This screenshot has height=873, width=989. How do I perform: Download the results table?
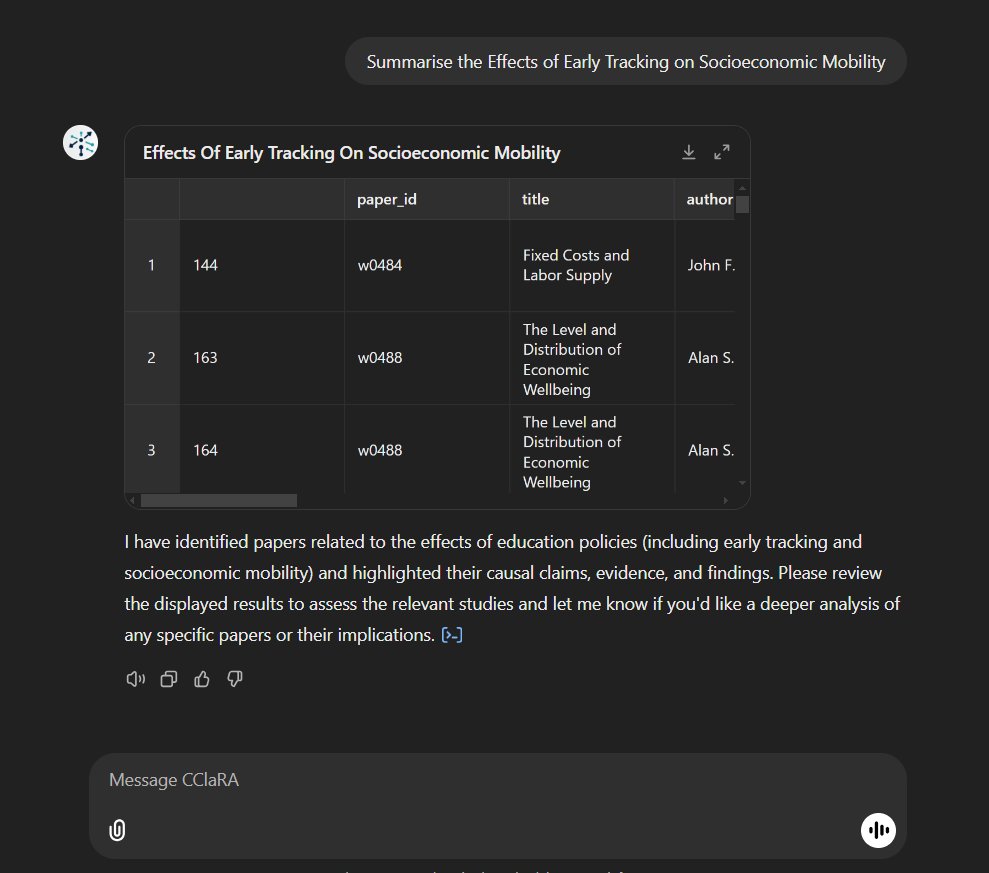tap(689, 152)
